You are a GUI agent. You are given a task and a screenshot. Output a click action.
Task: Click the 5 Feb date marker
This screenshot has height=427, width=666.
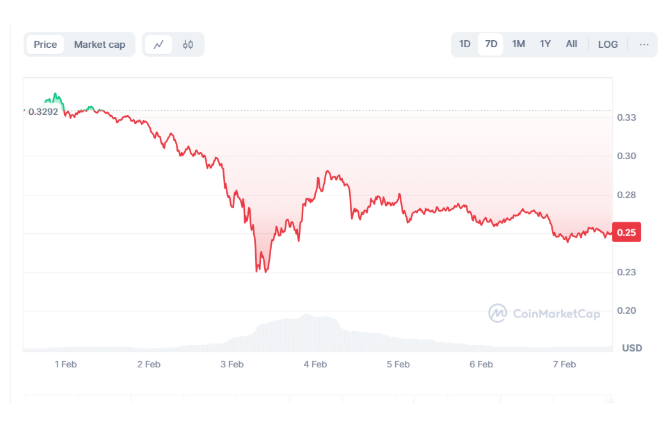tap(398, 365)
